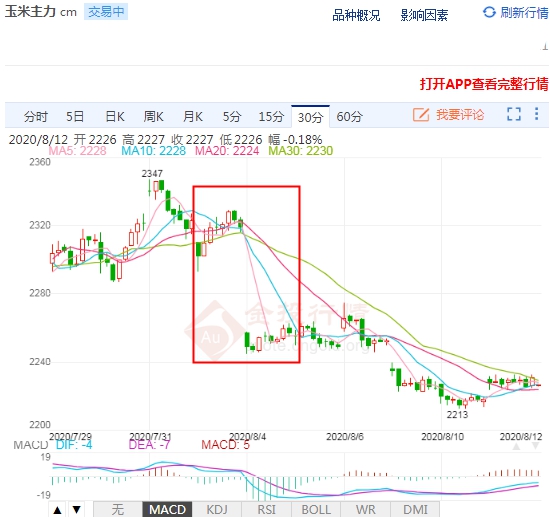Click the MA20: 2224 legend label
The image size is (550, 517).
click(227, 151)
